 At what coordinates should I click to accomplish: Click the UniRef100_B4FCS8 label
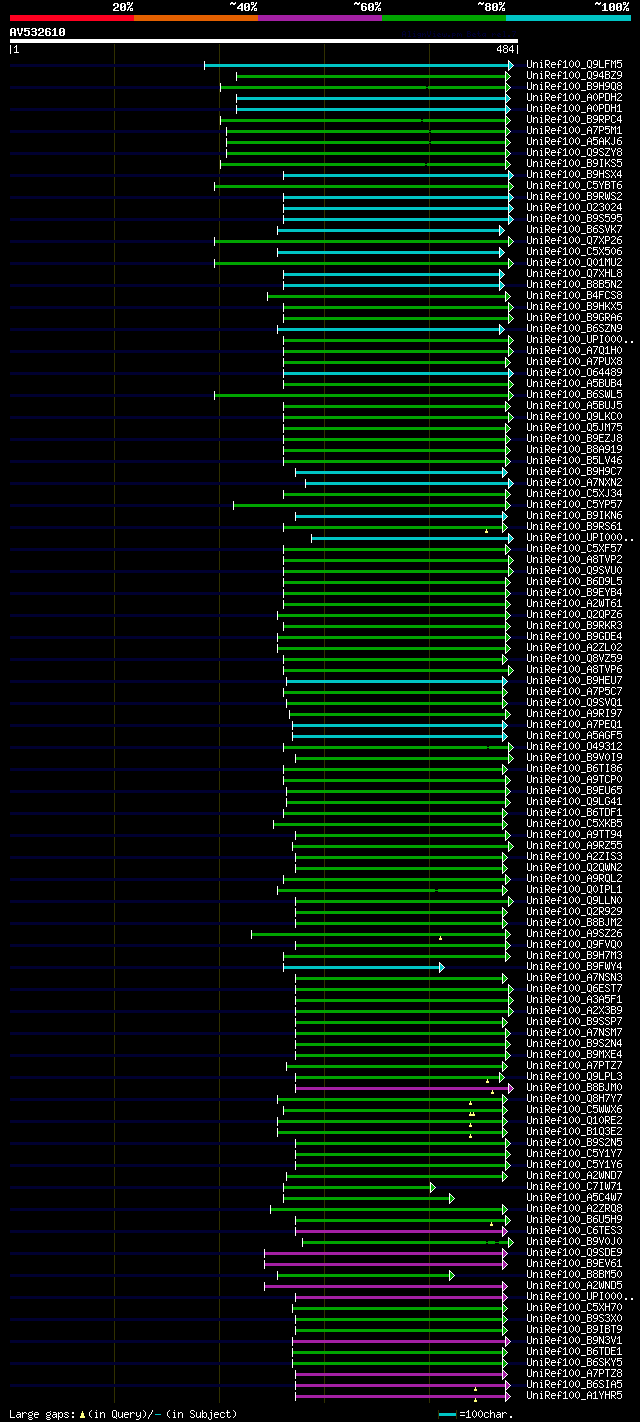coord(574,296)
